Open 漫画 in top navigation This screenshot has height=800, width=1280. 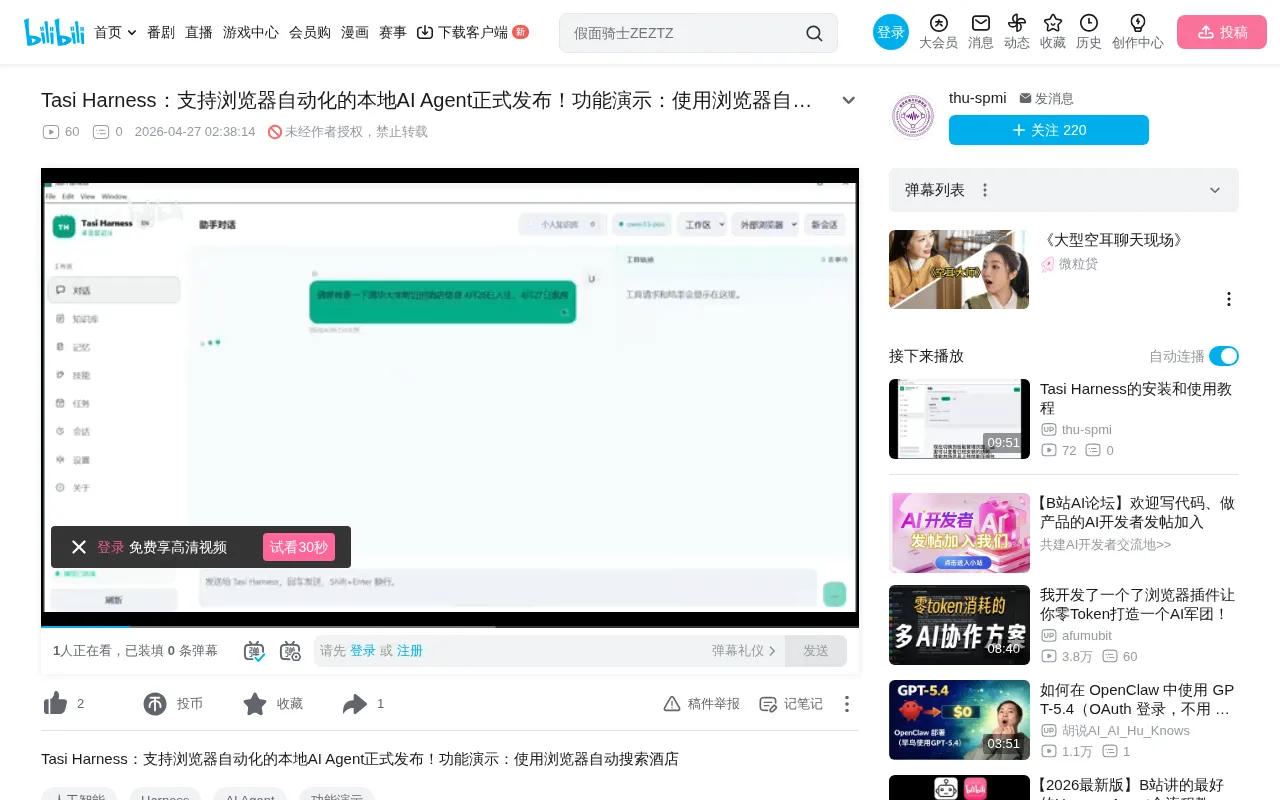pyautogui.click(x=355, y=32)
